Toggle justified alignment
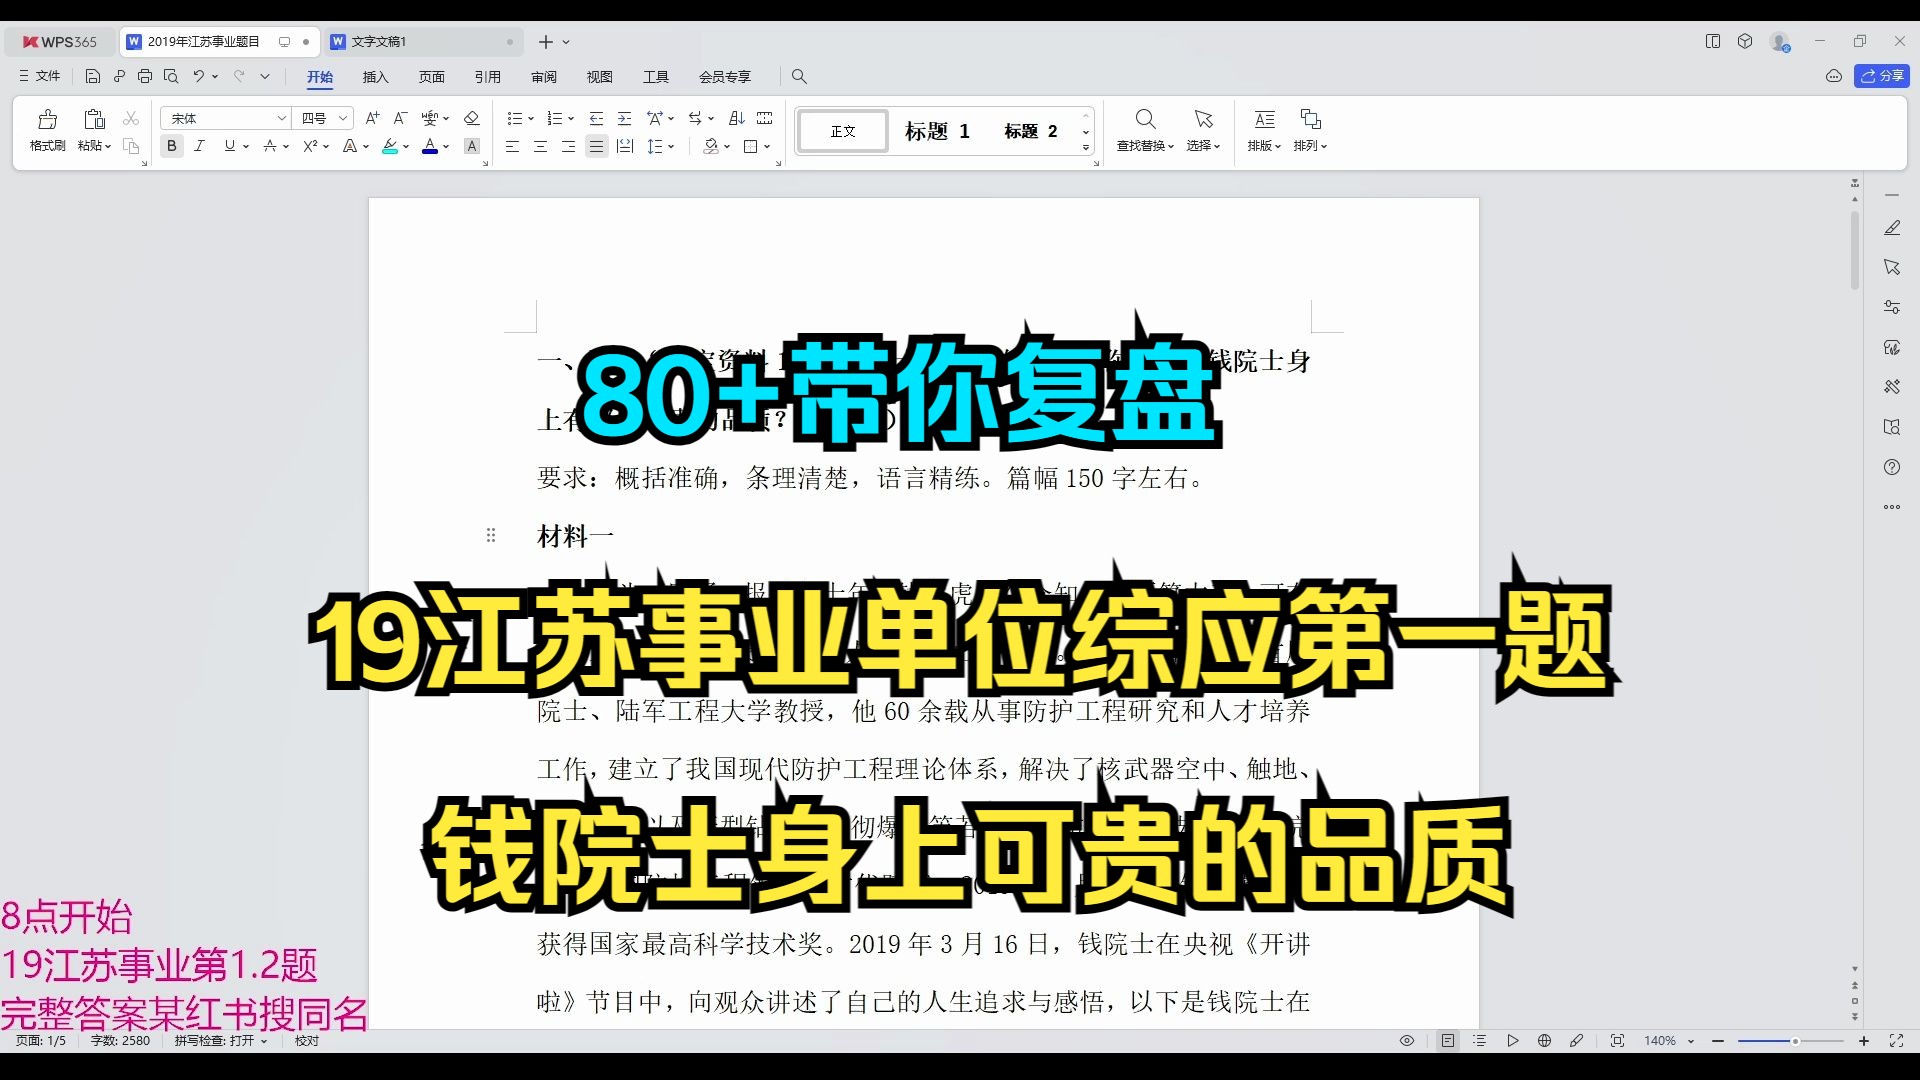 [596, 146]
